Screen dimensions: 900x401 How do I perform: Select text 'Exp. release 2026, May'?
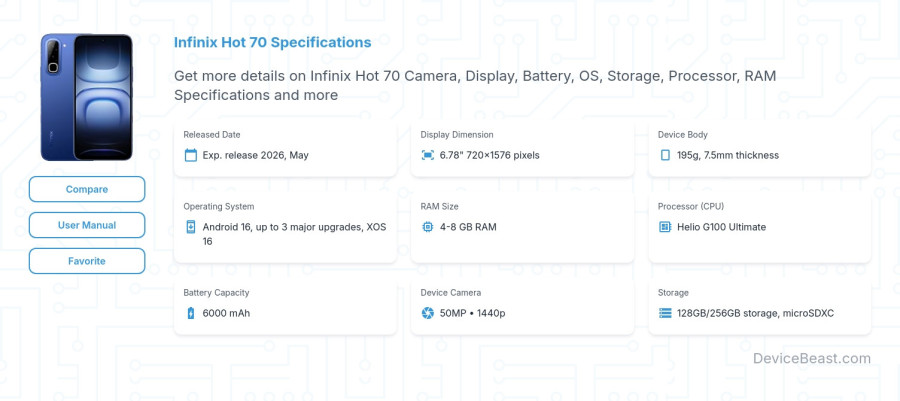point(255,155)
